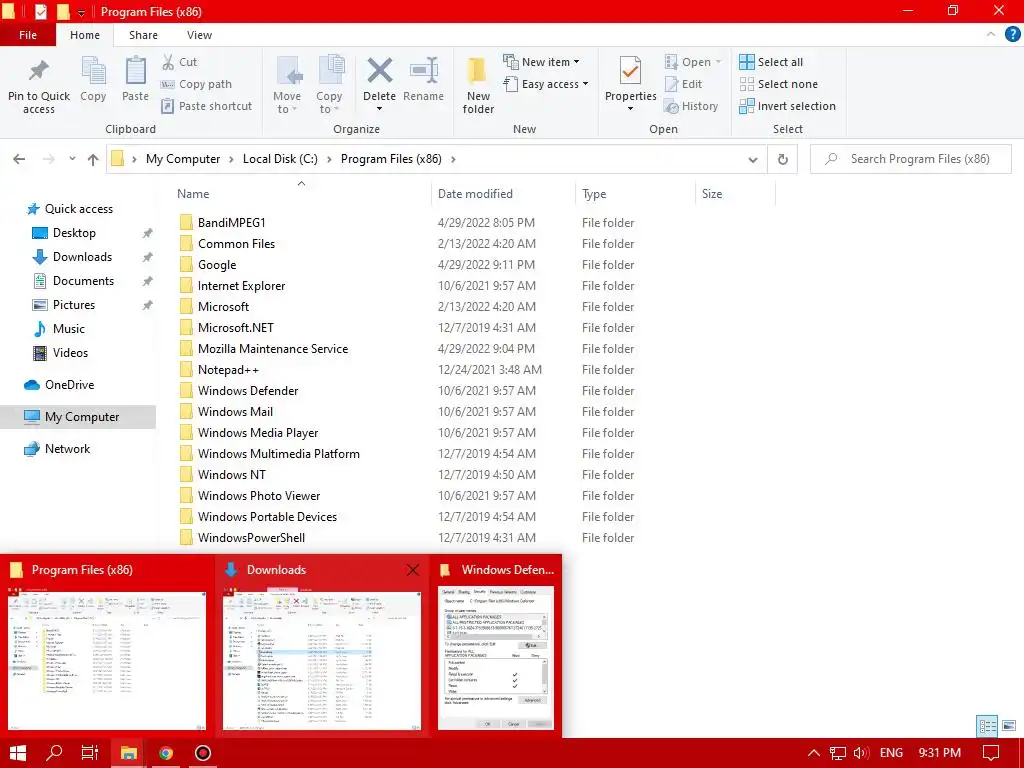The image size is (1024, 768).
Task: Select Desktop in navigation pane
Action: click(x=74, y=233)
